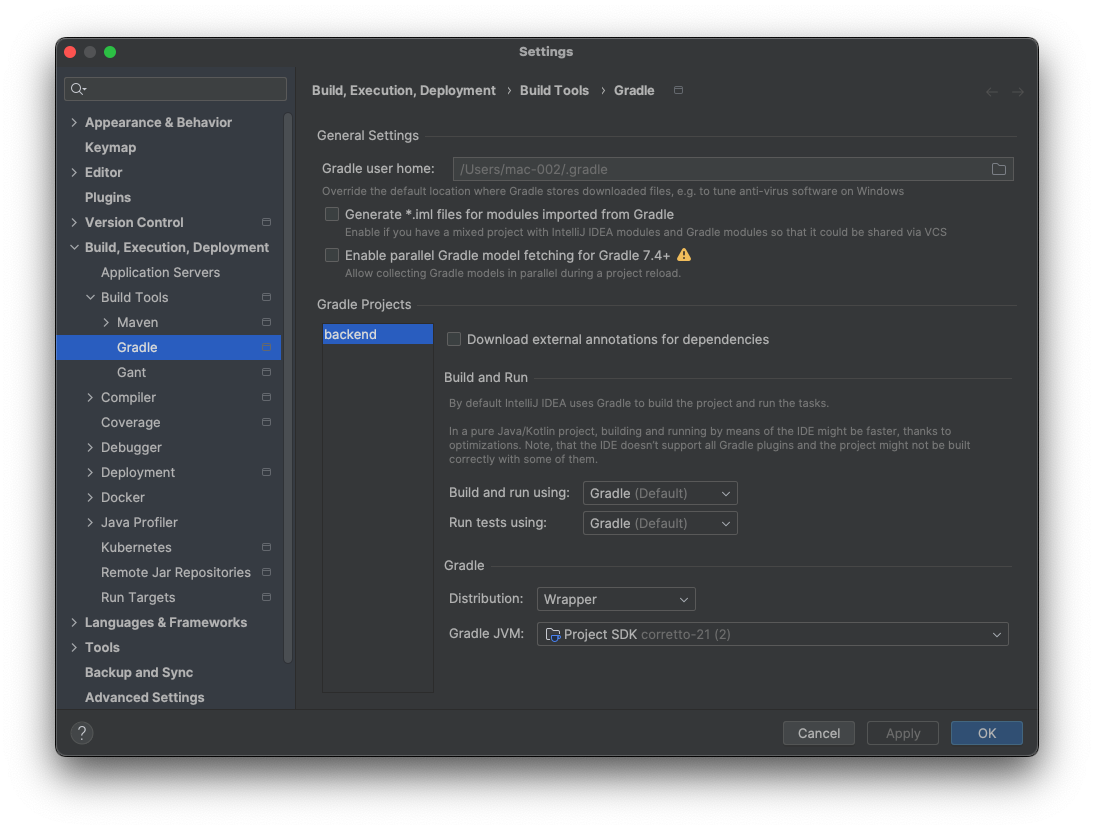Screen dimensions: 1094x830
Task: Expand the Version Control section
Action: [74, 222]
